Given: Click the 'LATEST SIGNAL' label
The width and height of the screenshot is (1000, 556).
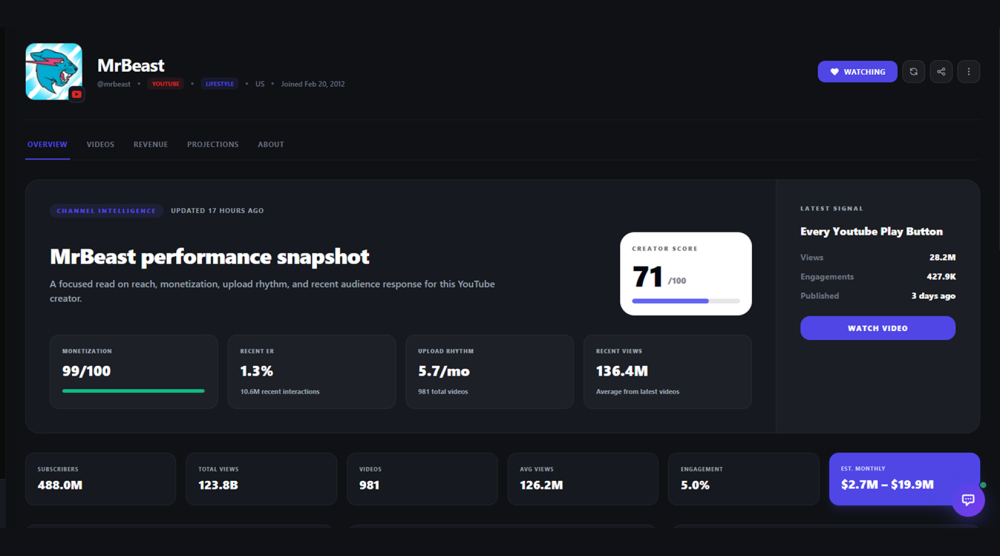Looking at the screenshot, I should coord(832,208).
